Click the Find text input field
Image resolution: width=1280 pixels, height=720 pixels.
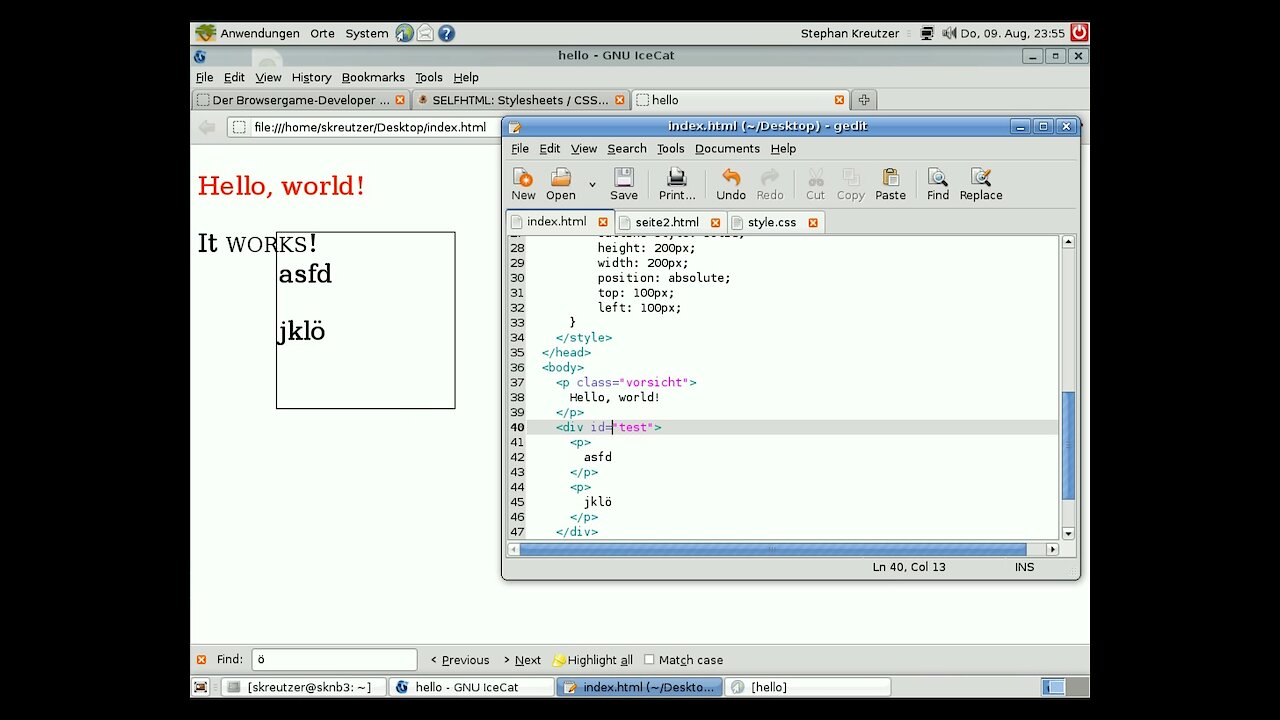click(333, 660)
